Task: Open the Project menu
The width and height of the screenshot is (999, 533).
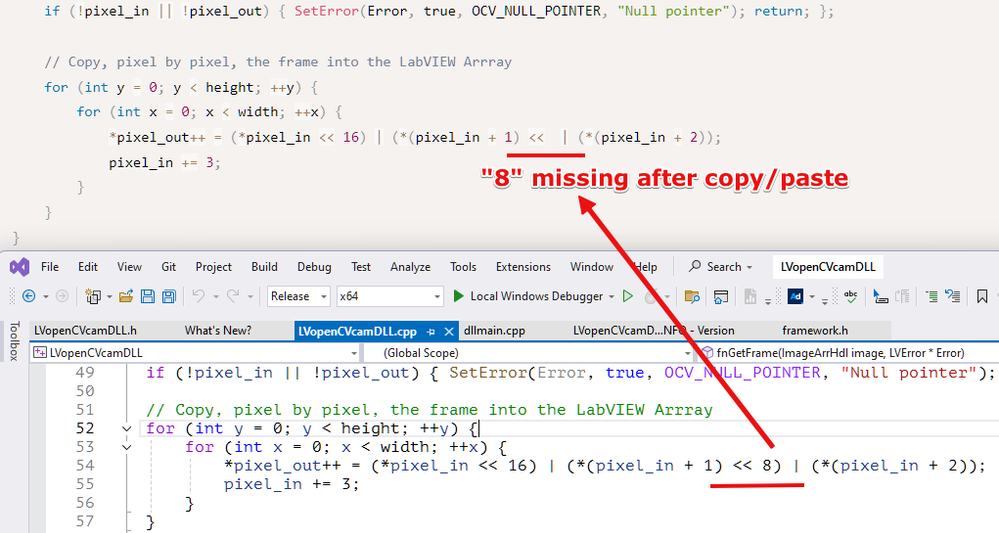Action: (x=213, y=267)
